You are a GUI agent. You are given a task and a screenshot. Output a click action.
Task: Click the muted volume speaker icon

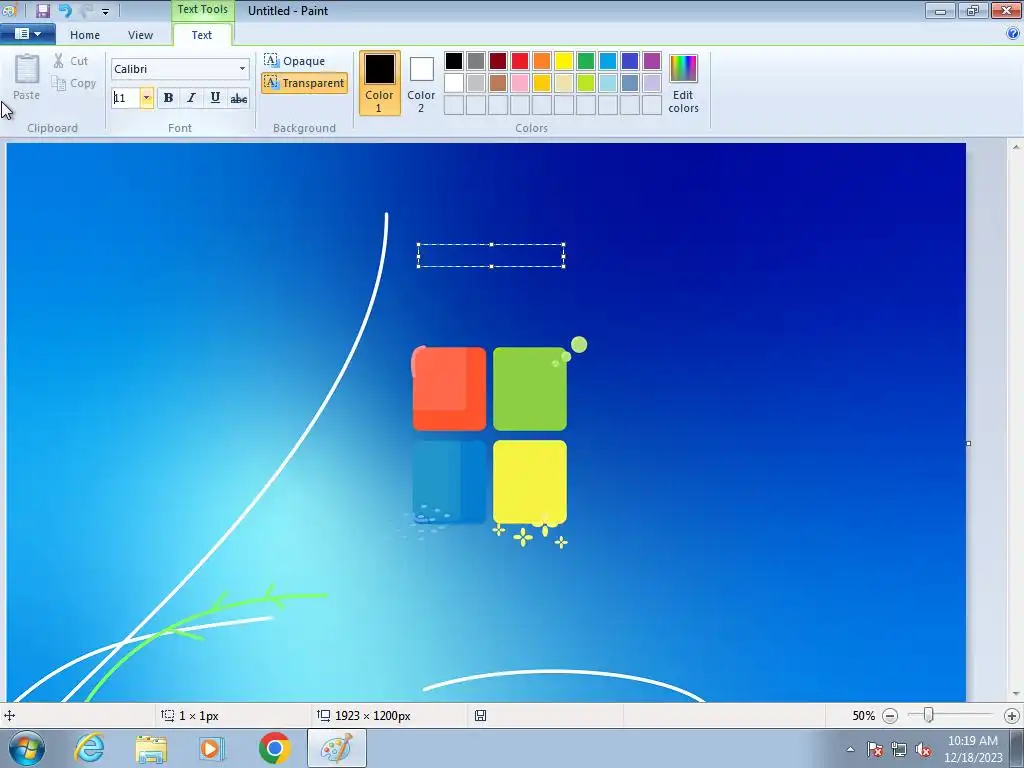923,749
